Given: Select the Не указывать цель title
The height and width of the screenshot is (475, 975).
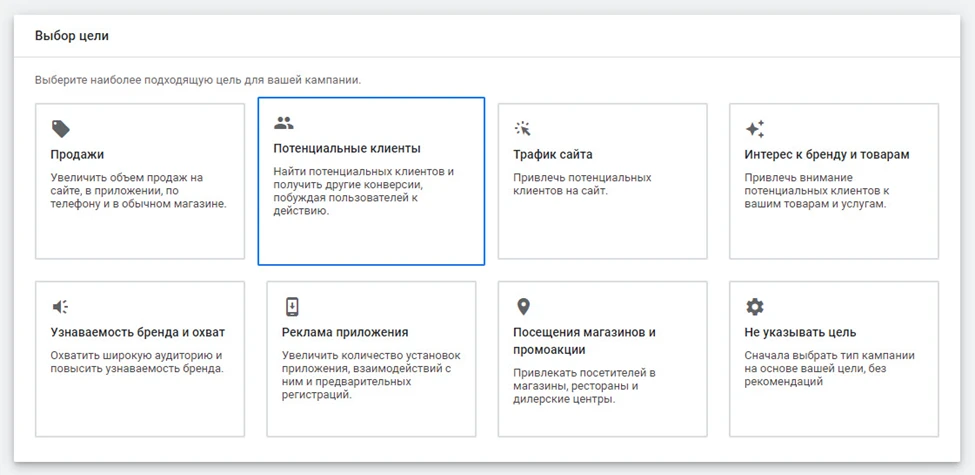Looking at the screenshot, I should pos(800,332).
